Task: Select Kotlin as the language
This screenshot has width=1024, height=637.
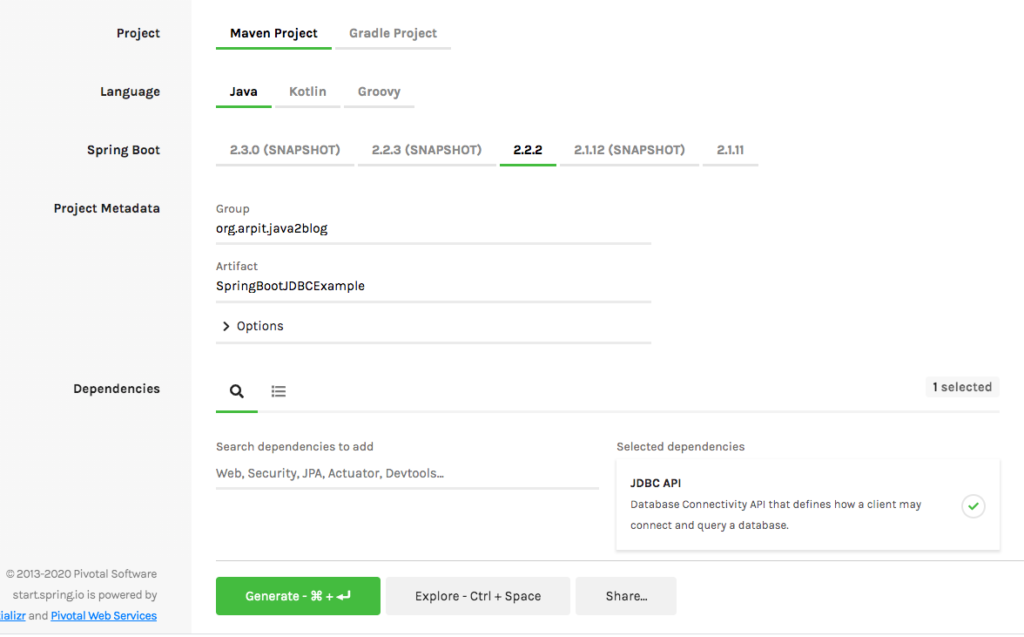Action: pos(307,91)
